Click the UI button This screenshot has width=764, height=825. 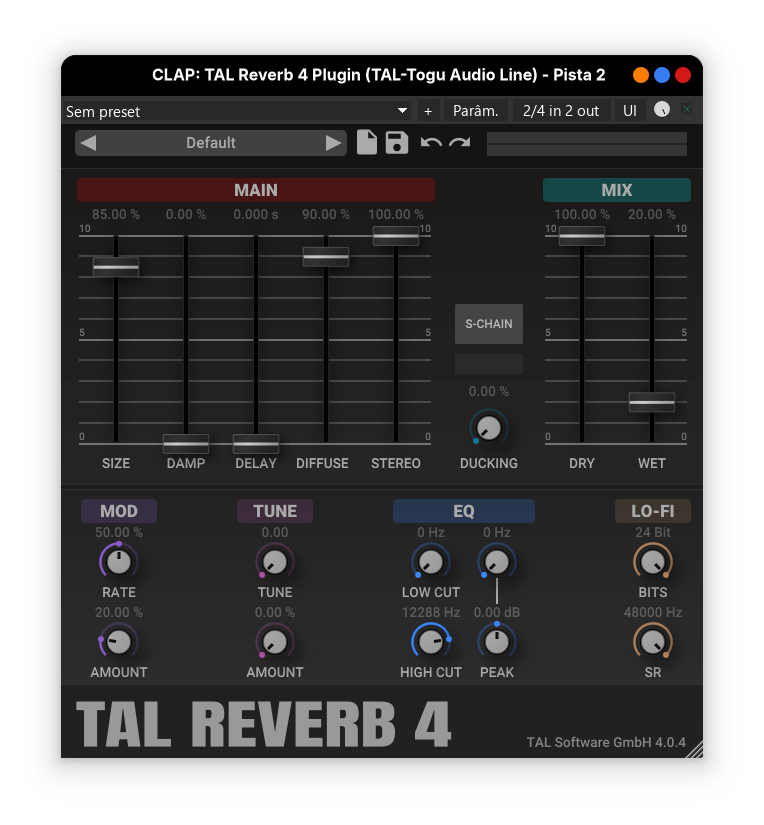(x=630, y=111)
